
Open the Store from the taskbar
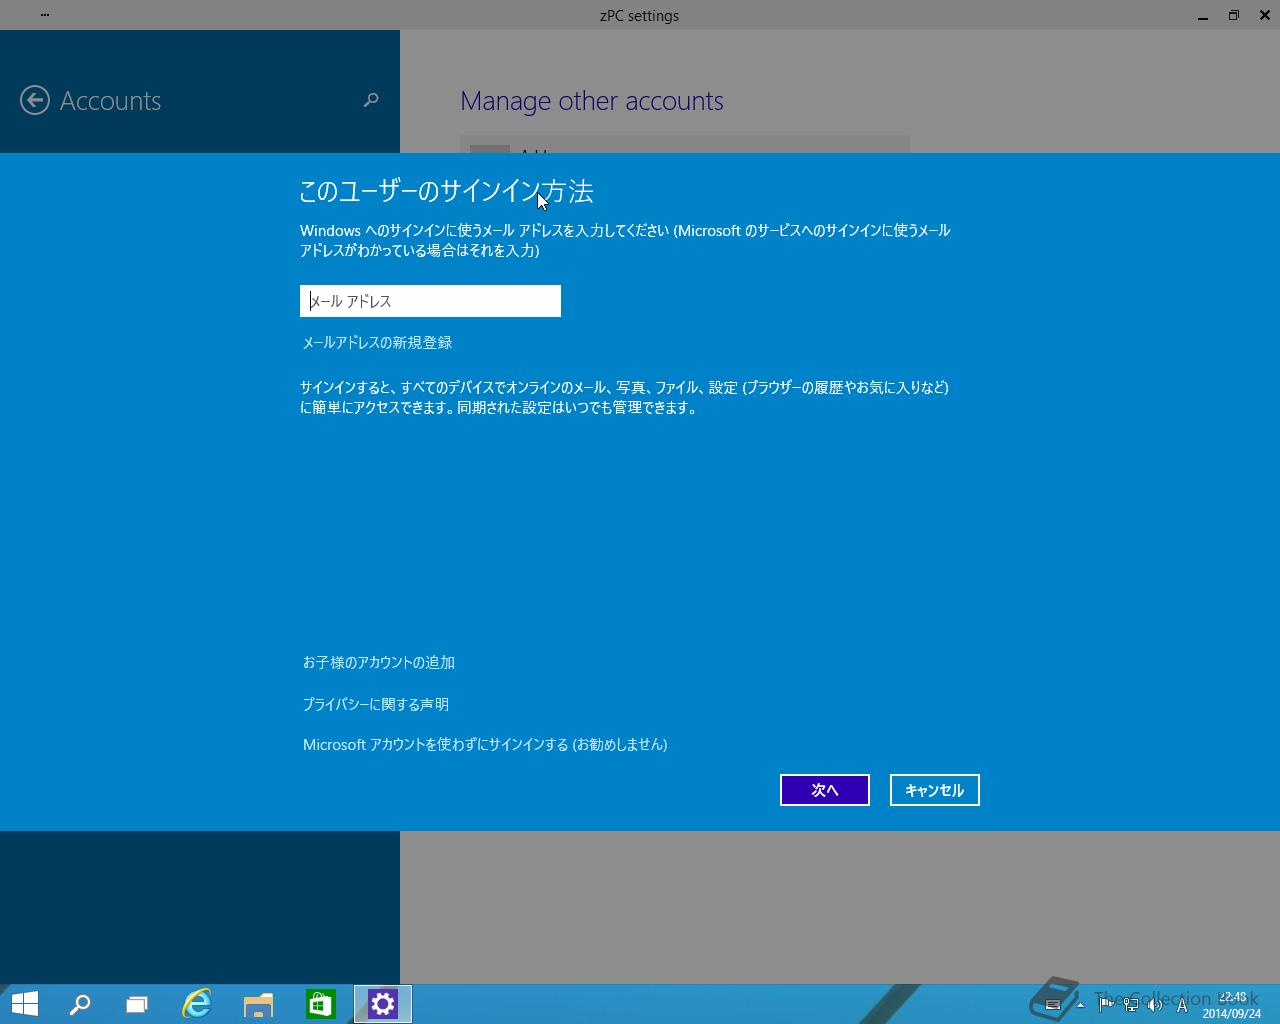coord(320,1004)
